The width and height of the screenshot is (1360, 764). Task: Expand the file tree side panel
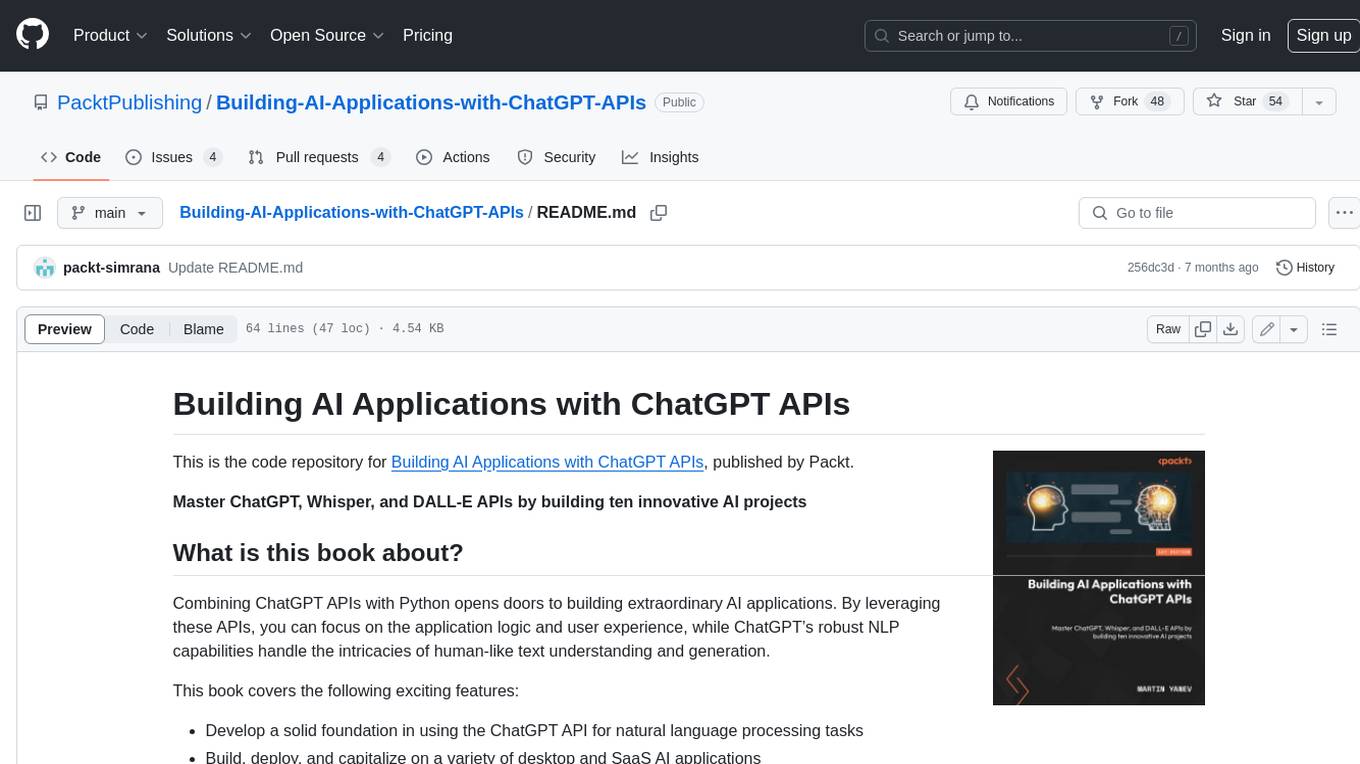pyautogui.click(x=32, y=213)
